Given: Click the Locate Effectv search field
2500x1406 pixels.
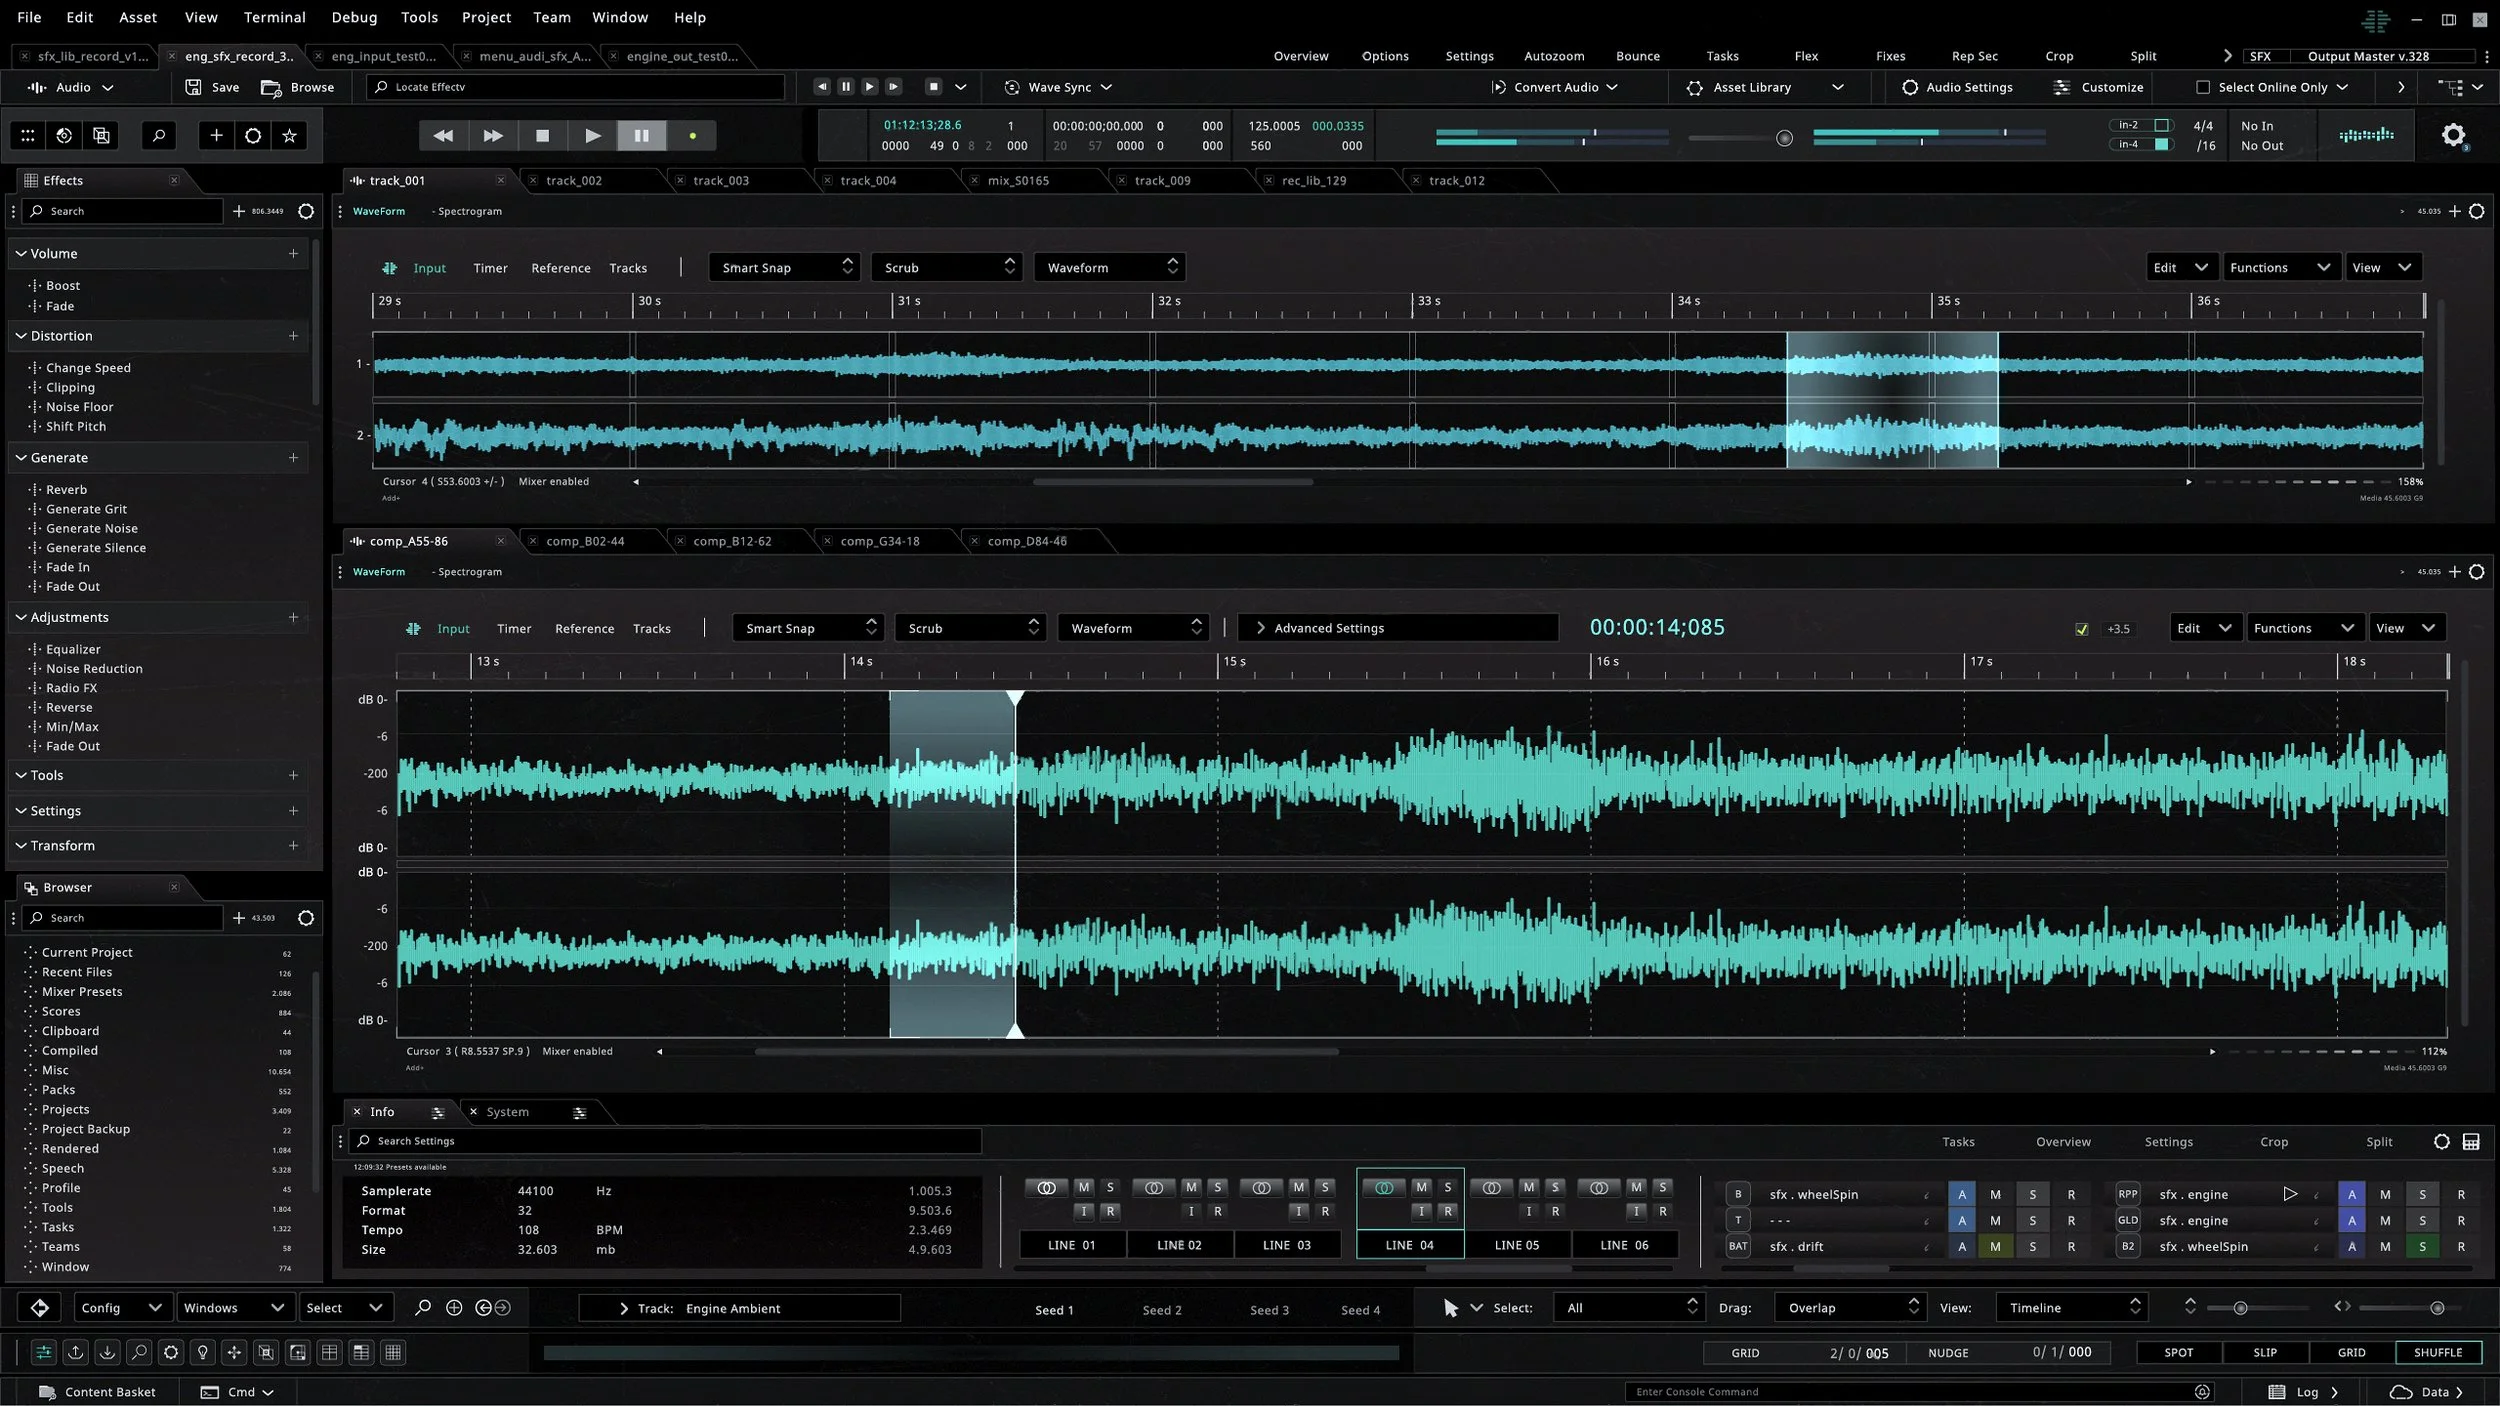Looking at the screenshot, I should [x=575, y=88].
